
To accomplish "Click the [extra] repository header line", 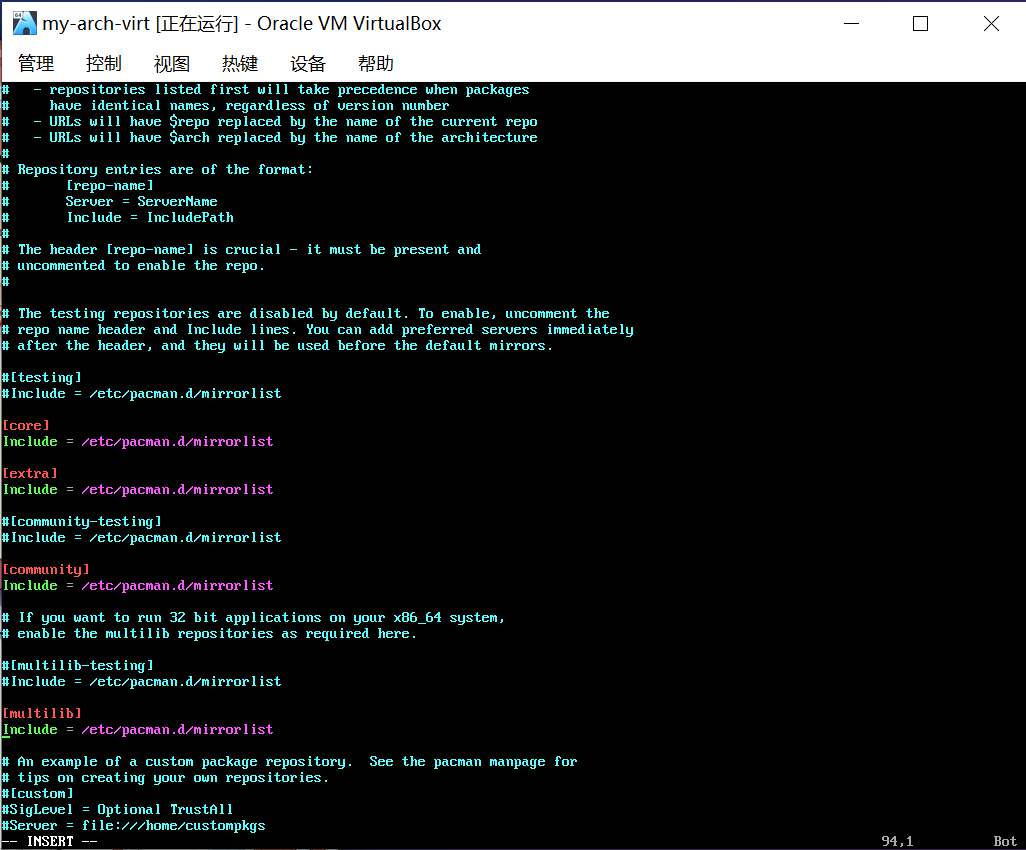I will (x=30, y=473).
